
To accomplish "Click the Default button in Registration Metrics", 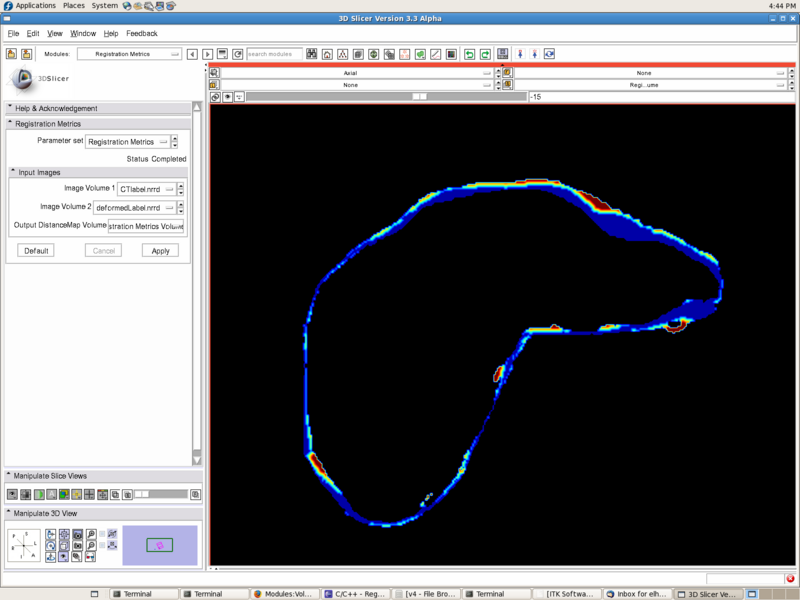I will tap(35, 250).
